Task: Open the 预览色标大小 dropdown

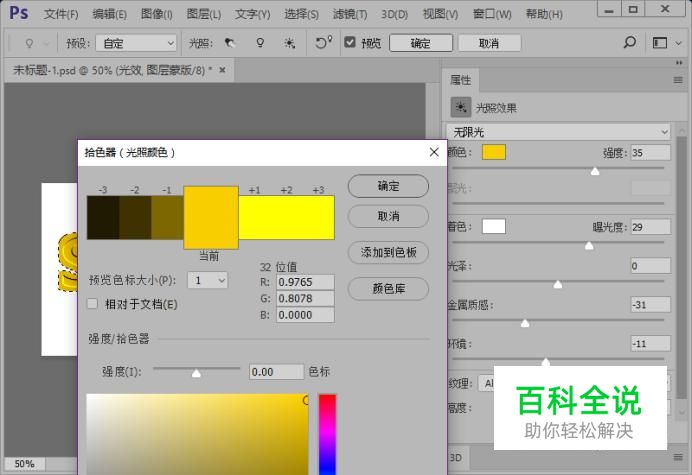Action: 207,280
